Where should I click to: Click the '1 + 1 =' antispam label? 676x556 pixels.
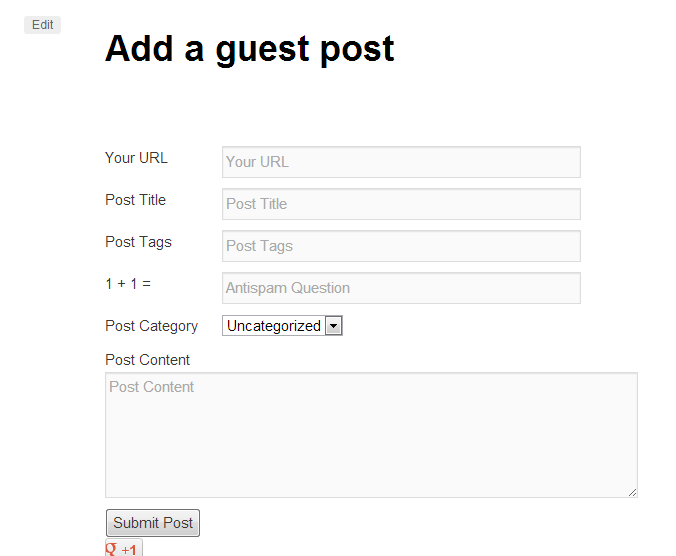128,284
